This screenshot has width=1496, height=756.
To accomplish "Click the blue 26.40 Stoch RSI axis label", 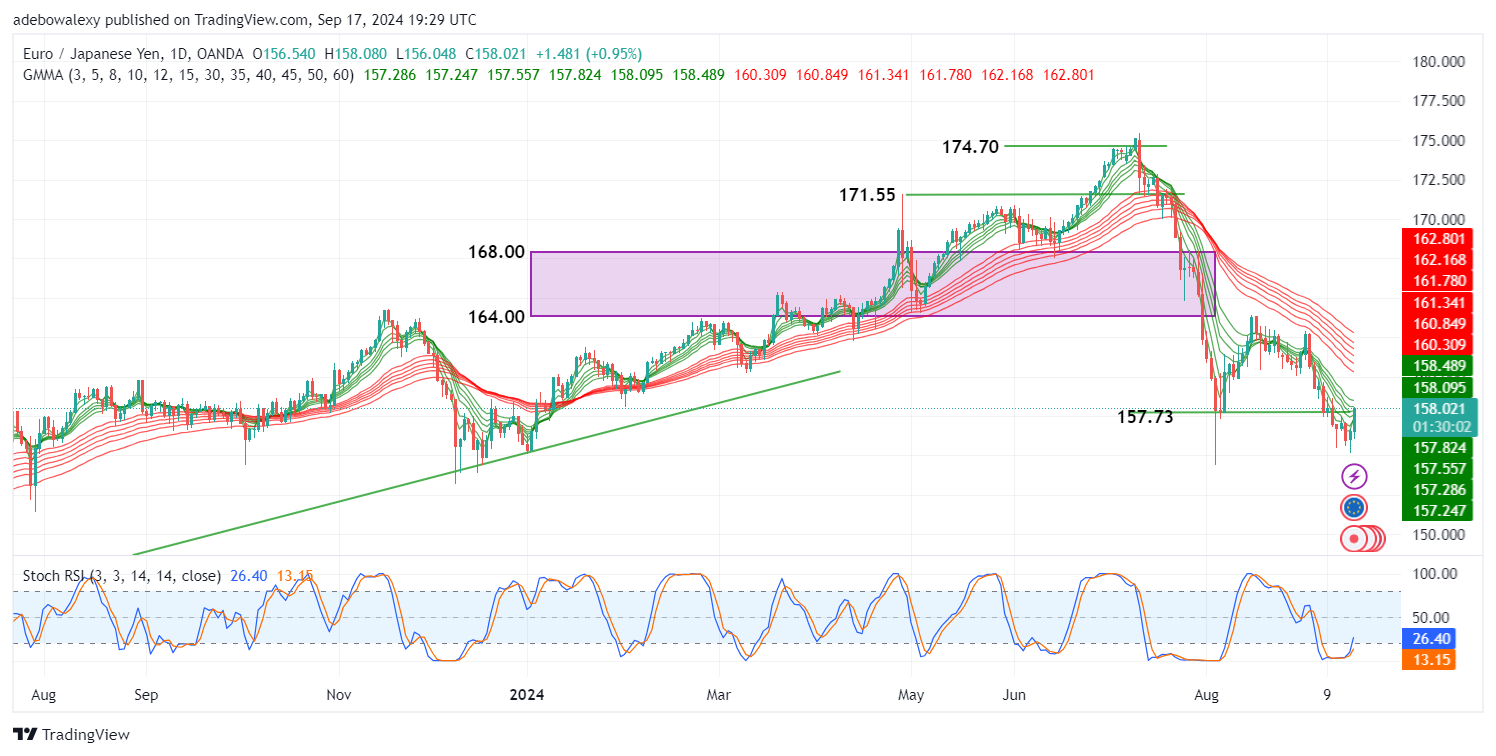I will point(1428,639).
